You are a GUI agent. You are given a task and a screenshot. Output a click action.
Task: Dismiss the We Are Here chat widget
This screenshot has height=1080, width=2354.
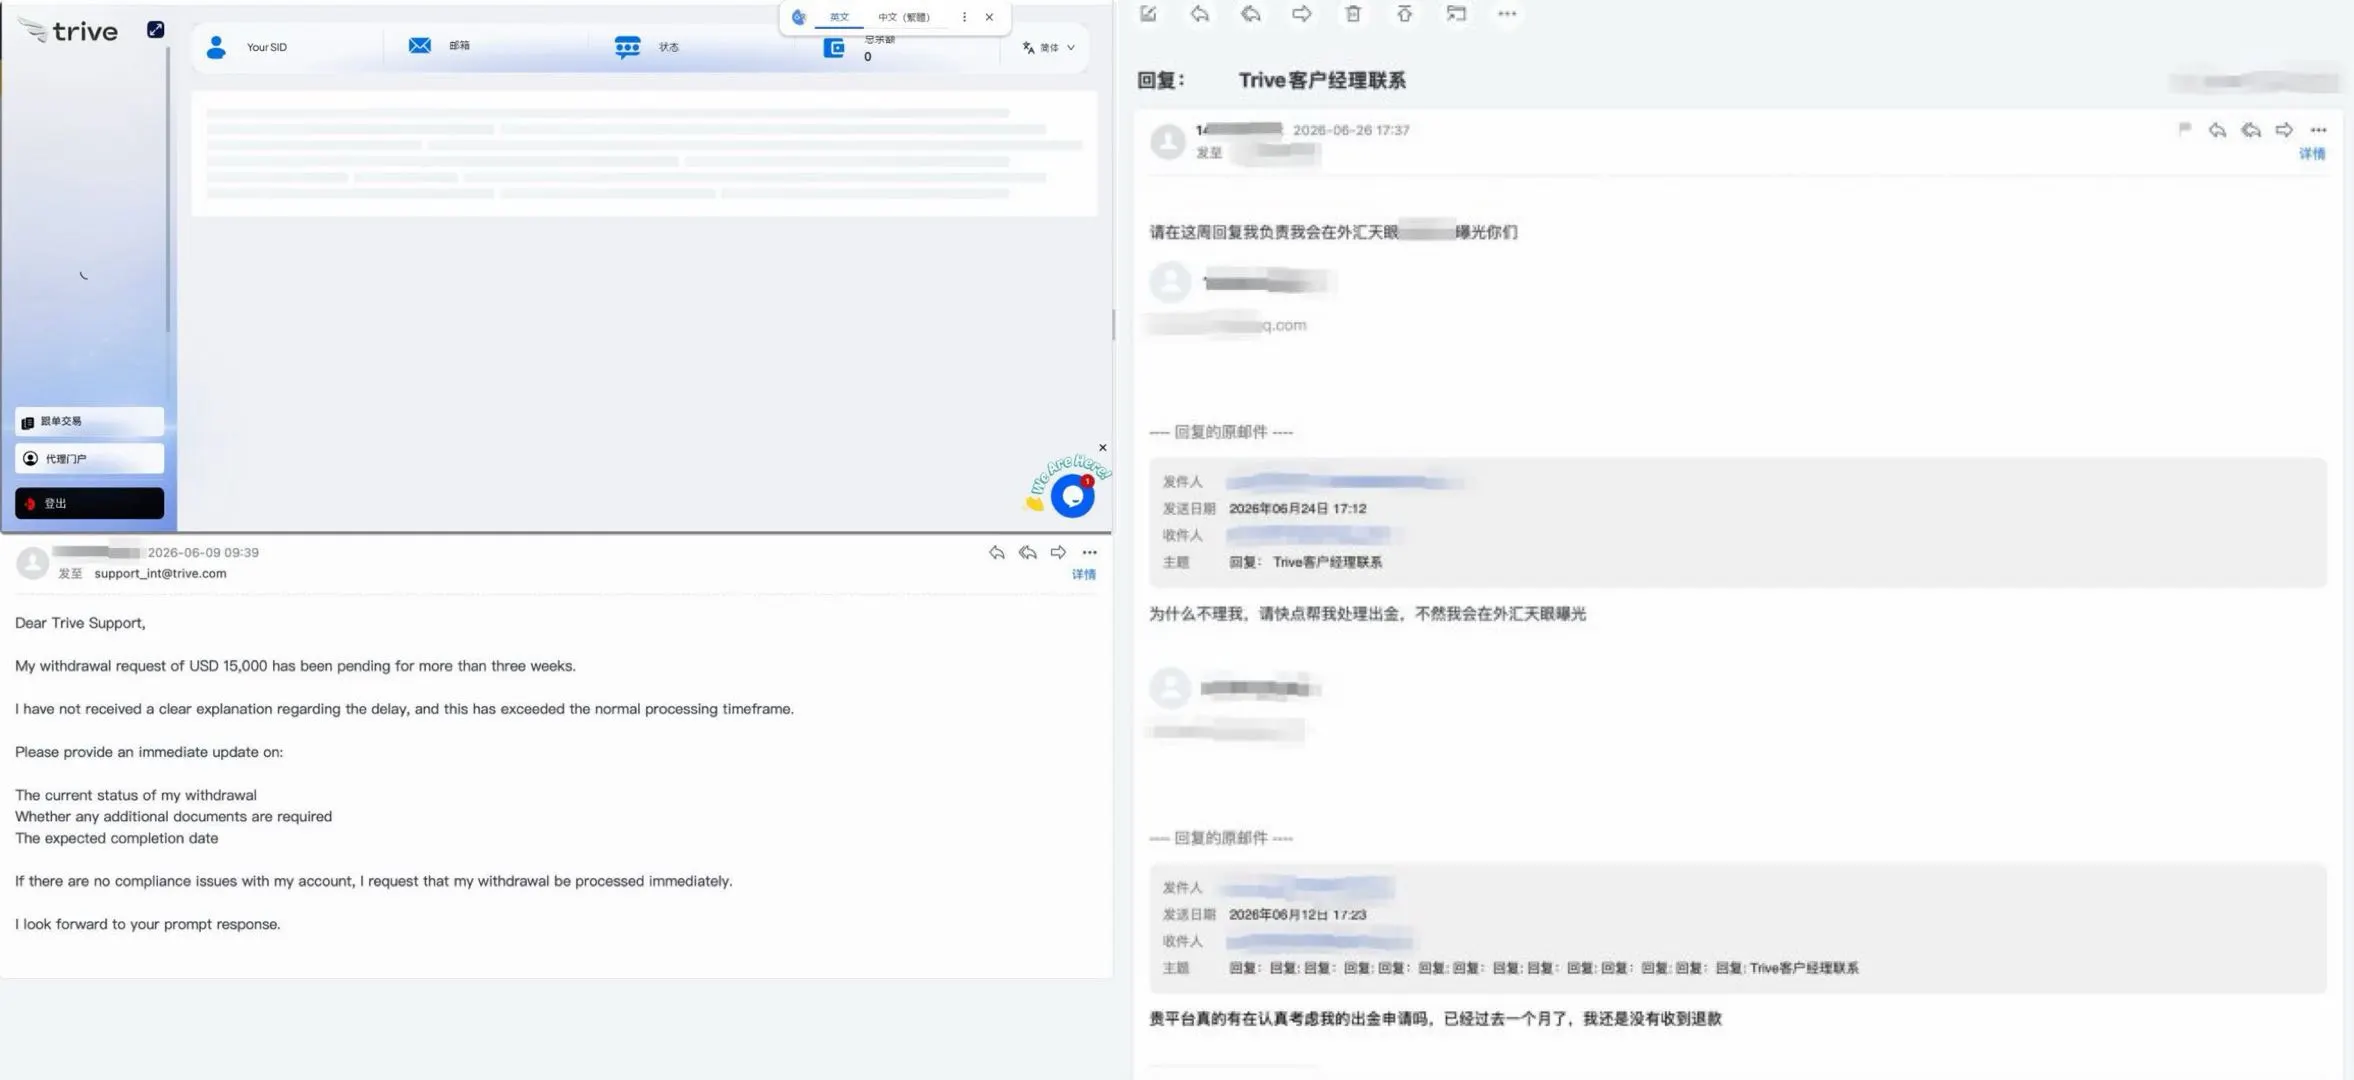click(x=1103, y=447)
